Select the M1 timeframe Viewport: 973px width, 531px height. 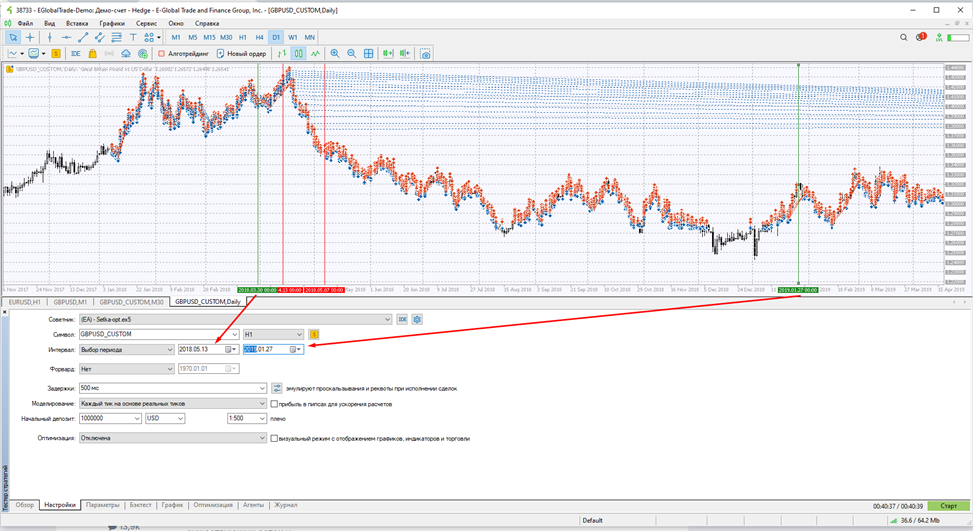tap(176, 37)
